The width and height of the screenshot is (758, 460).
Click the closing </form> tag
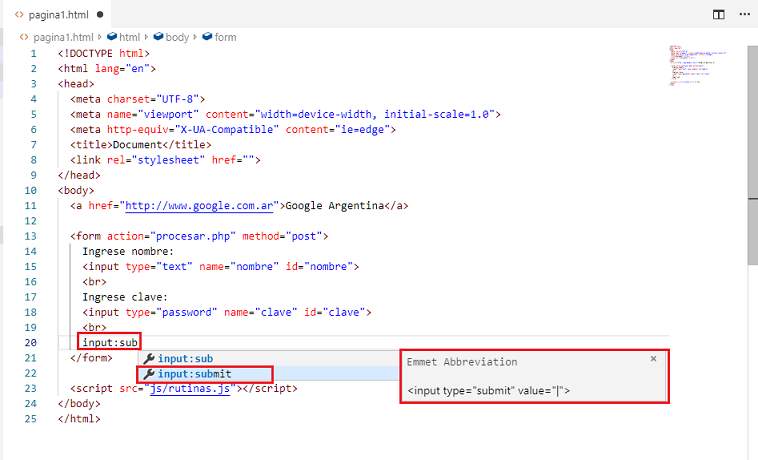[91, 358]
